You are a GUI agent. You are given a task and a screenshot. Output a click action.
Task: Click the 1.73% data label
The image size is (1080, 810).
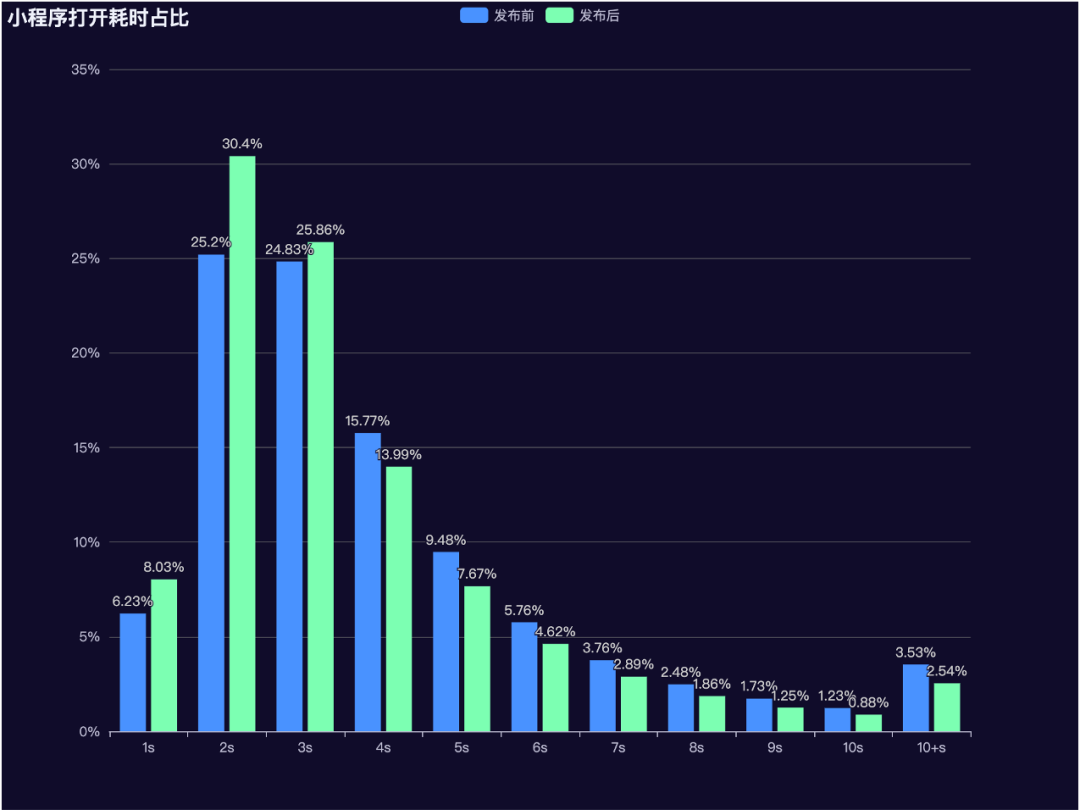point(759,686)
